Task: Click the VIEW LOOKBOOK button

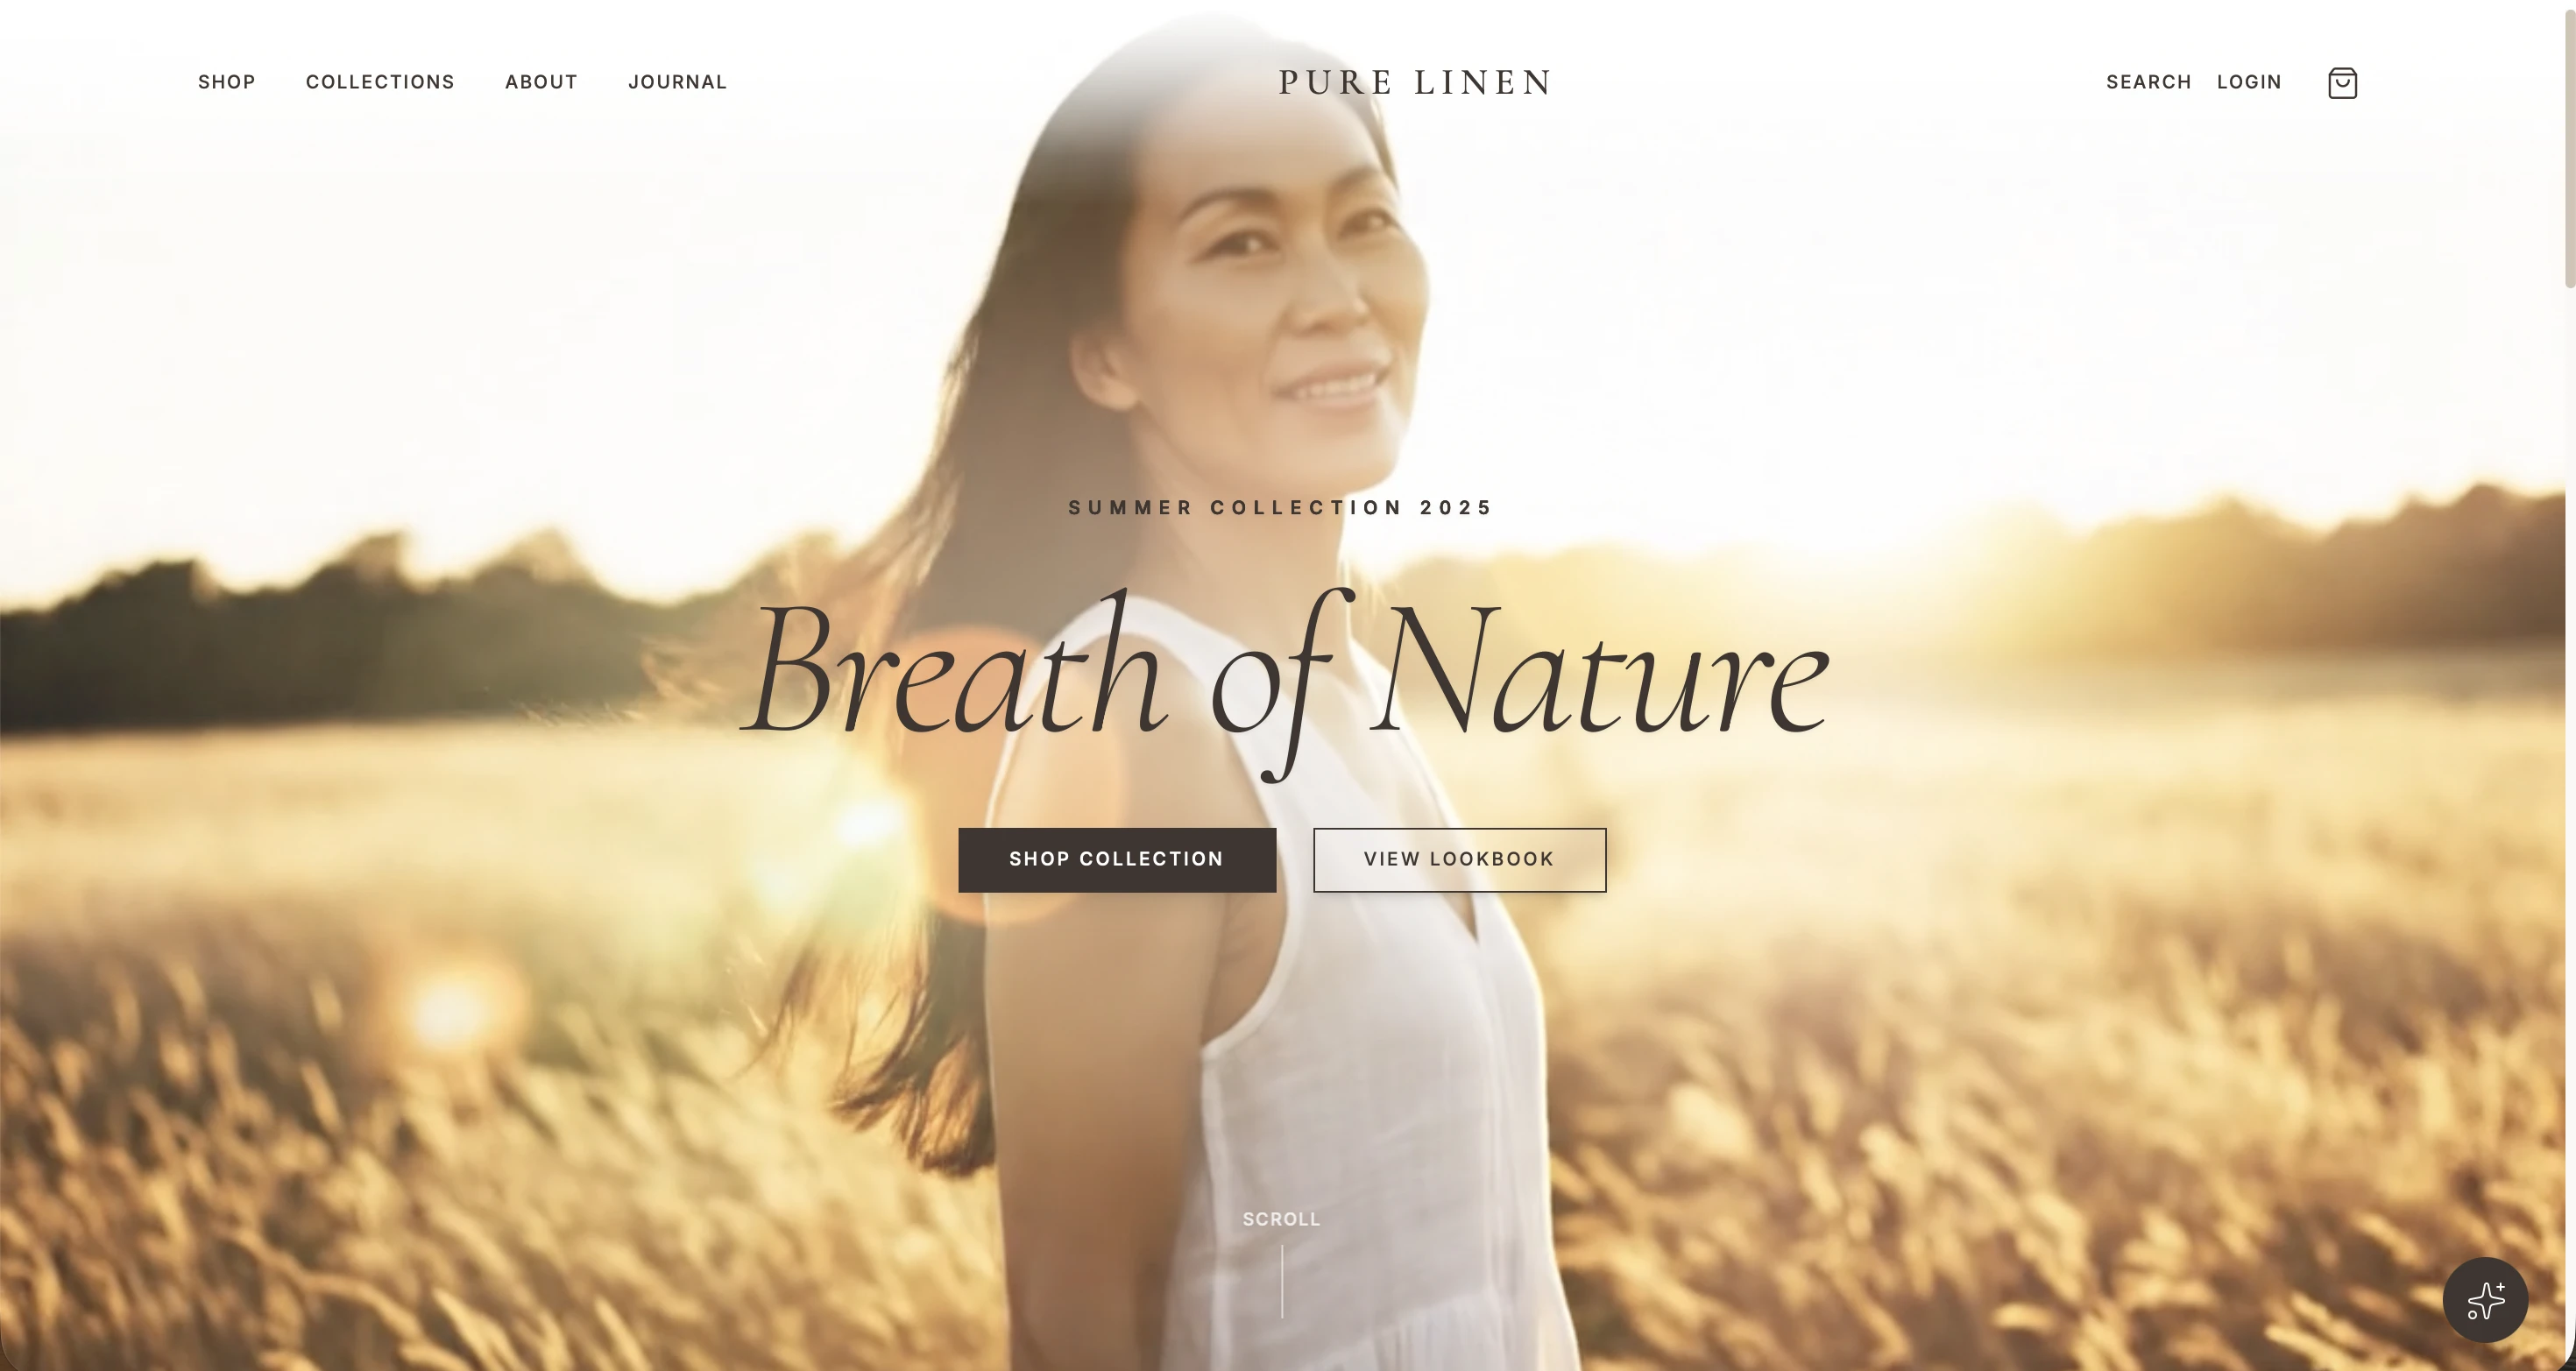Action: coord(1459,860)
